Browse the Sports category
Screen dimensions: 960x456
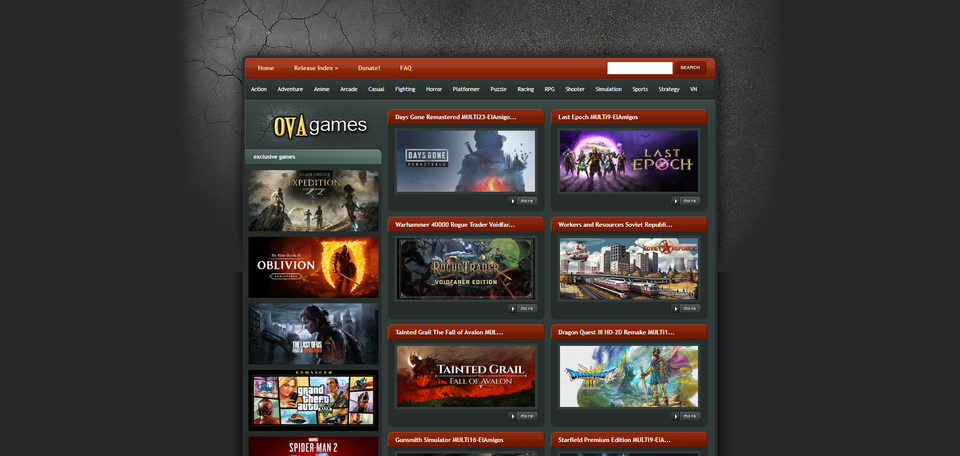pos(640,89)
